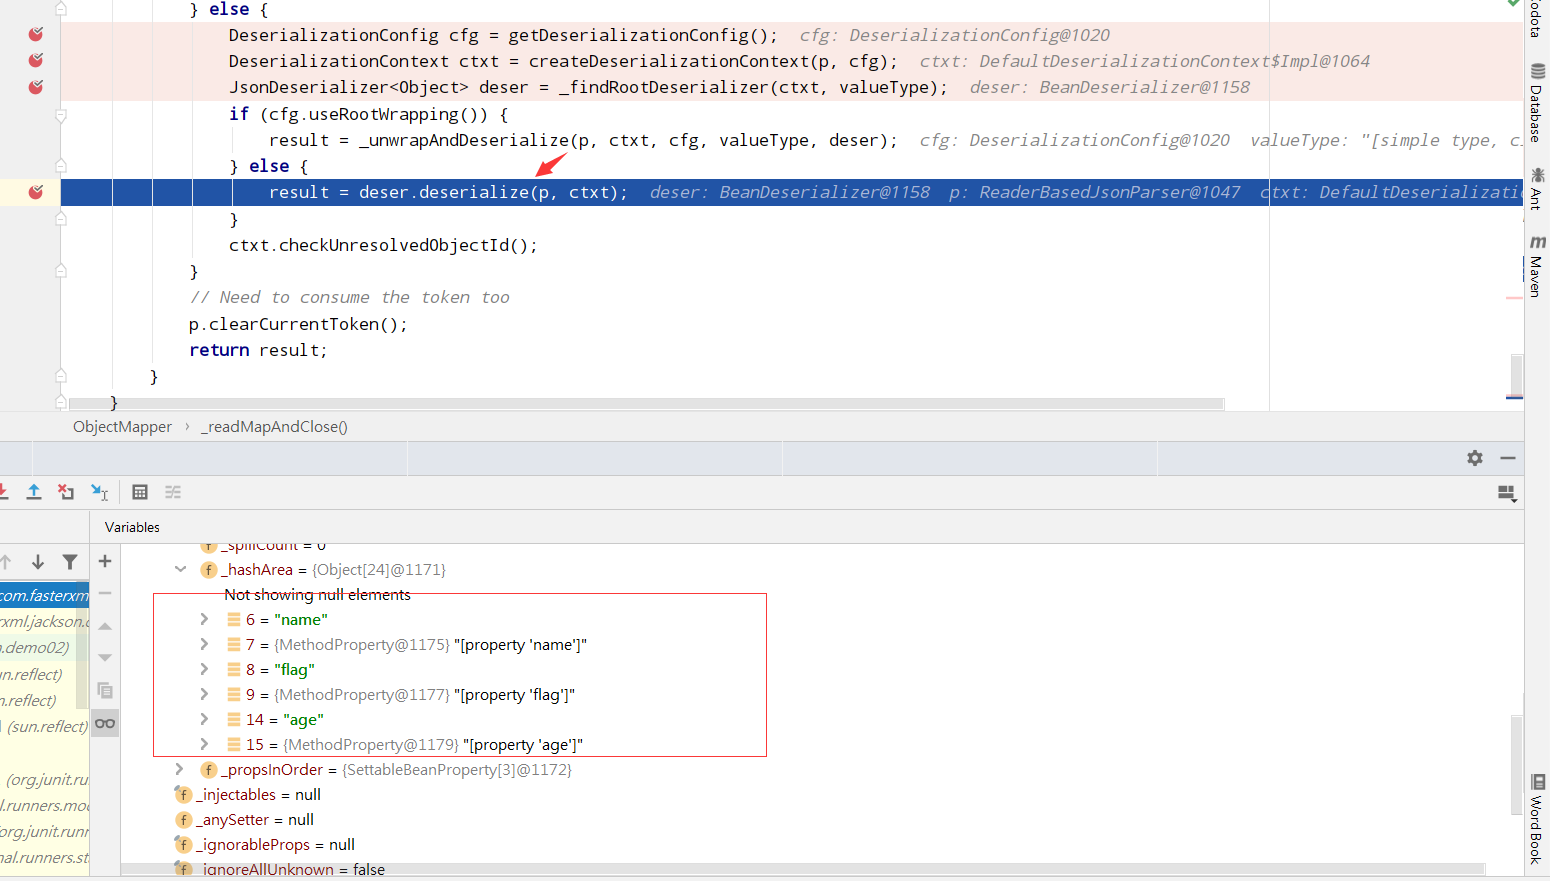
Task: Open the Evaluate Expression calculator icon
Action: click(x=140, y=492)
